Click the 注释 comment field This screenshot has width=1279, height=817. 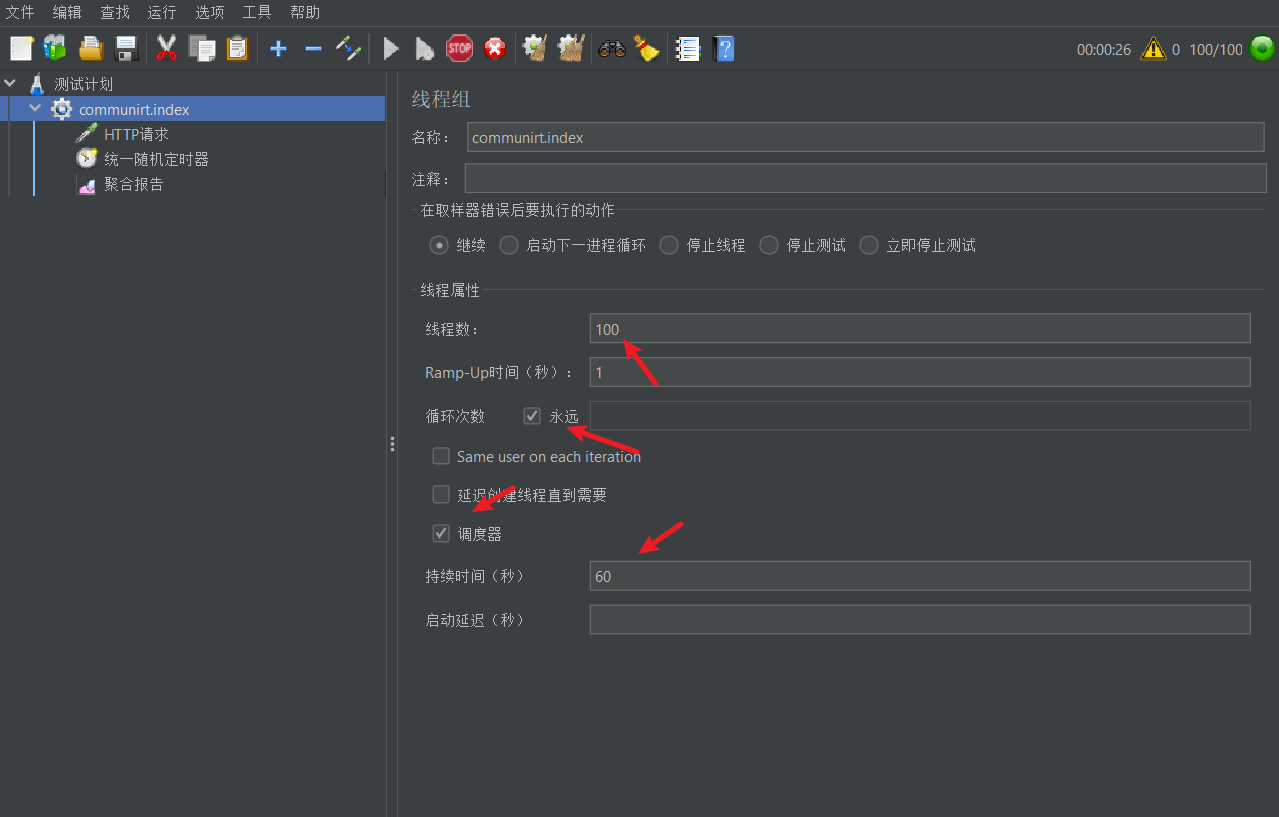(866, 178)
